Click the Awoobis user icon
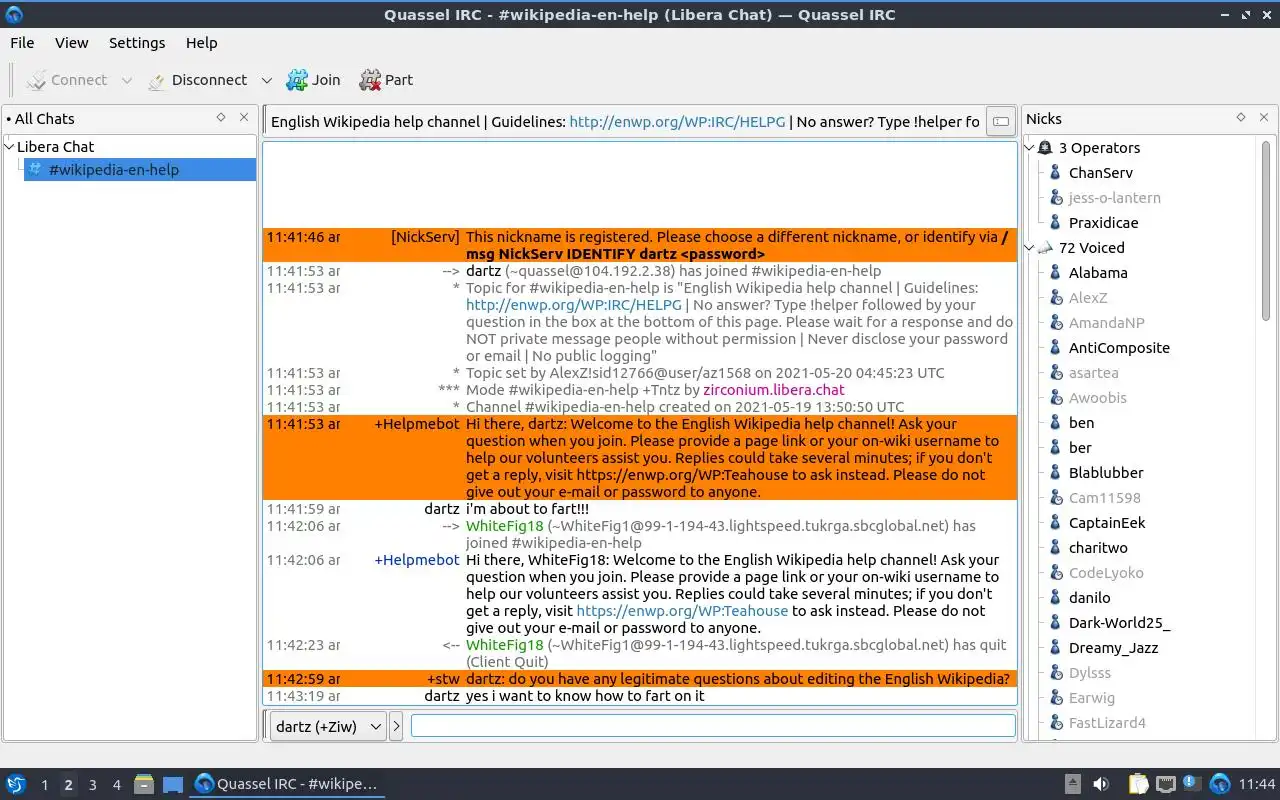The height and width of the screenshot is (800, 1280). [x=1054, y=398]
